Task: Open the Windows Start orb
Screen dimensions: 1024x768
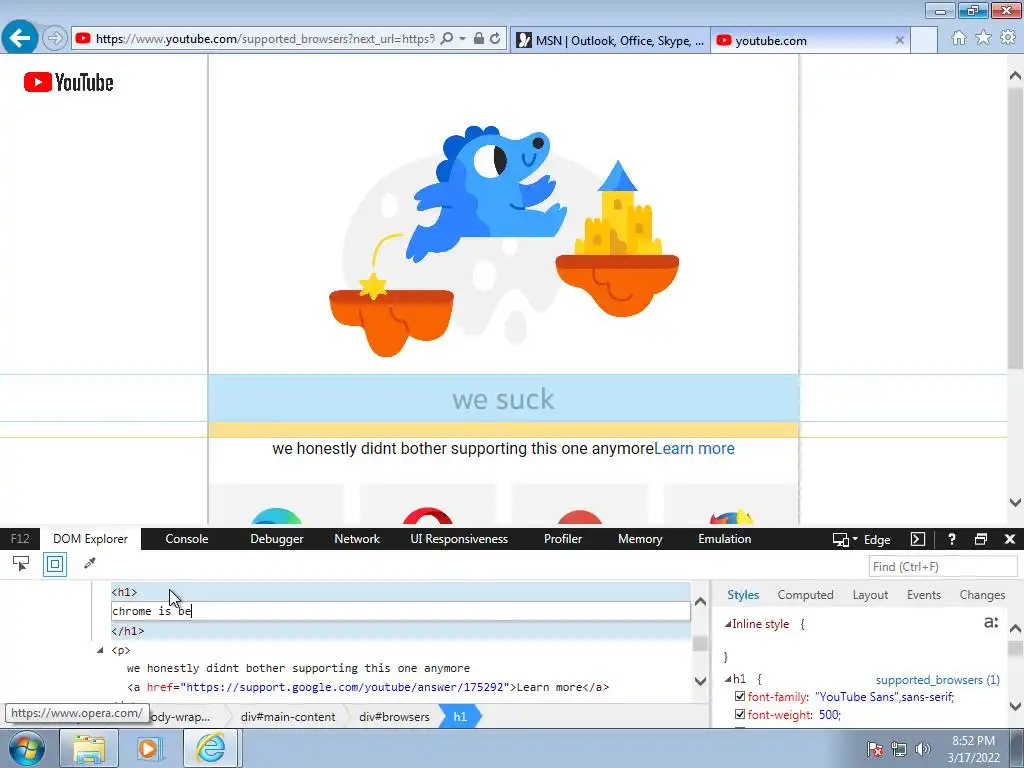Action: tap(26, 748)
